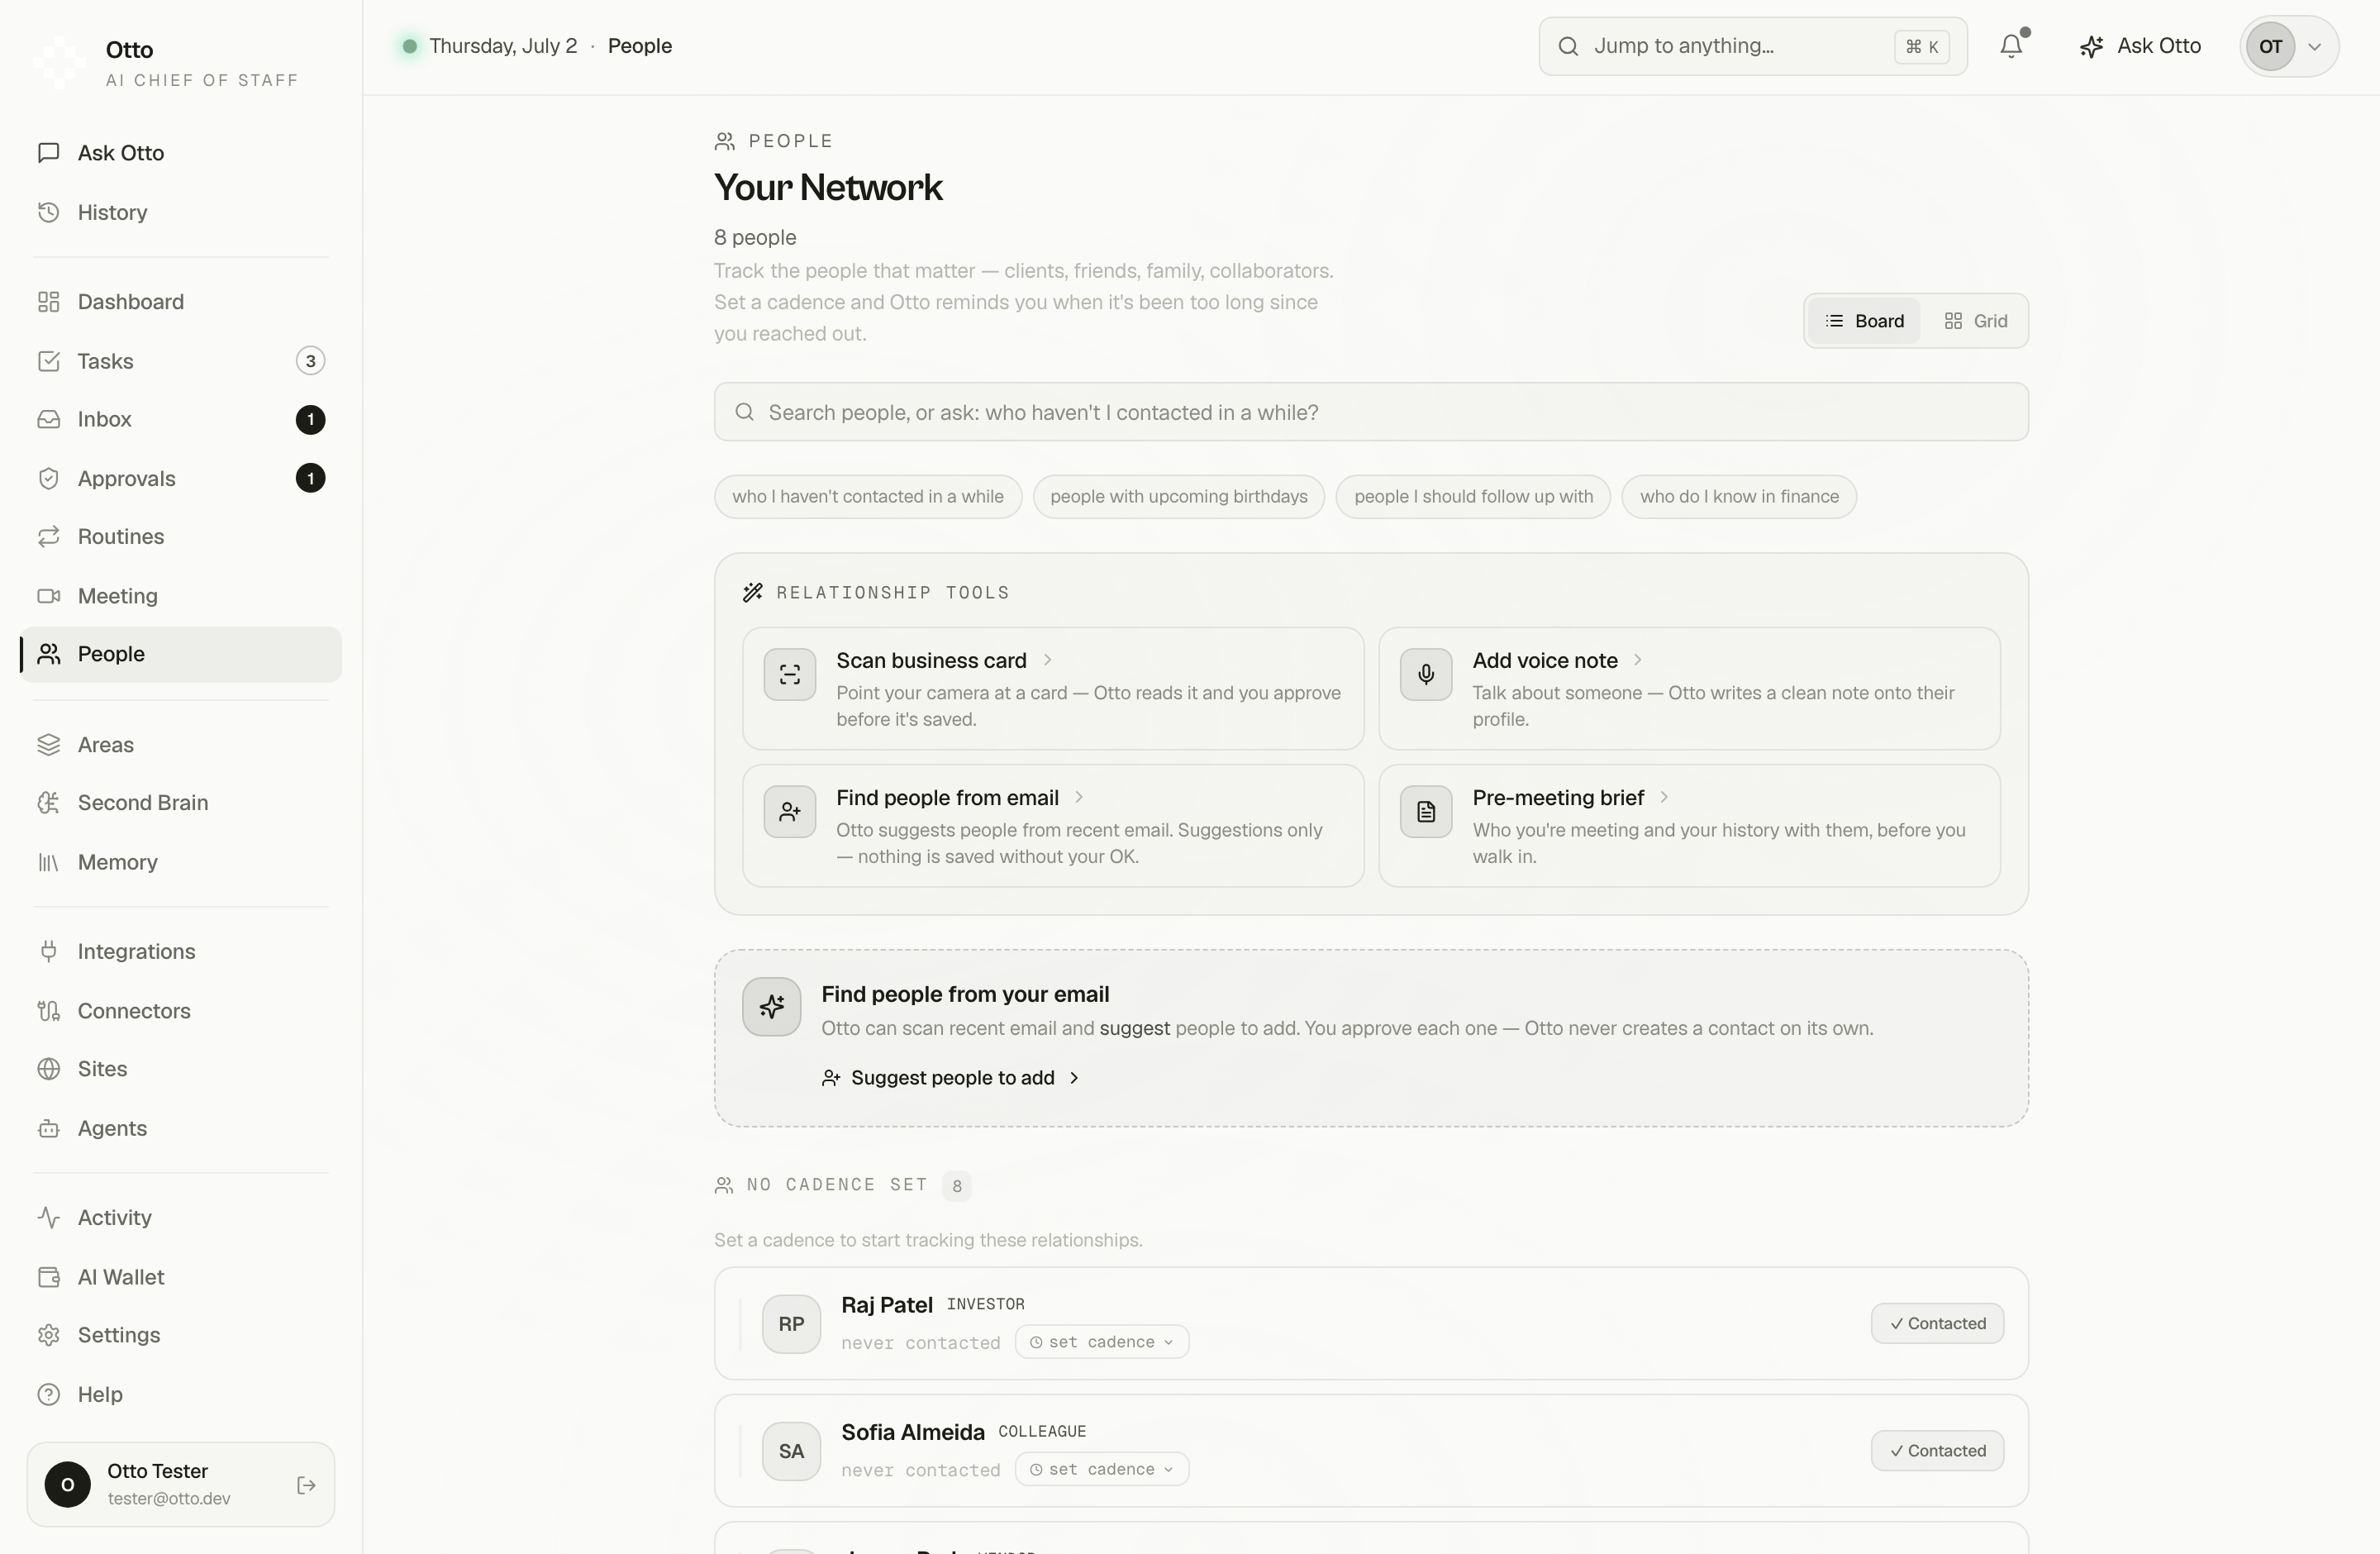Open History in the sidebar
Image resolution: width=2380 pixels, height=1554 pixels.
(x=180, y=212)
